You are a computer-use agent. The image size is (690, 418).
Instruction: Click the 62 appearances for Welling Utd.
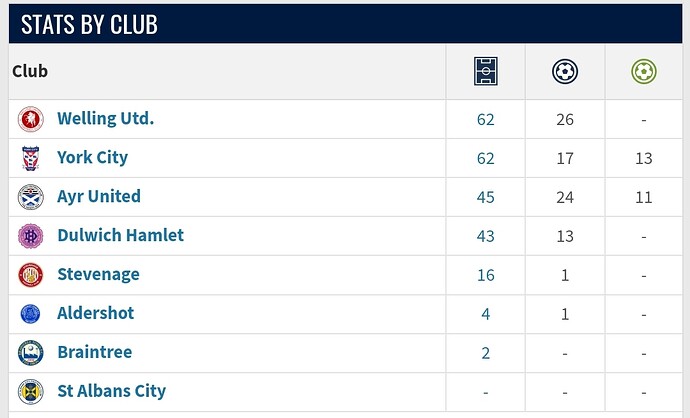click(x=485, y=119)
